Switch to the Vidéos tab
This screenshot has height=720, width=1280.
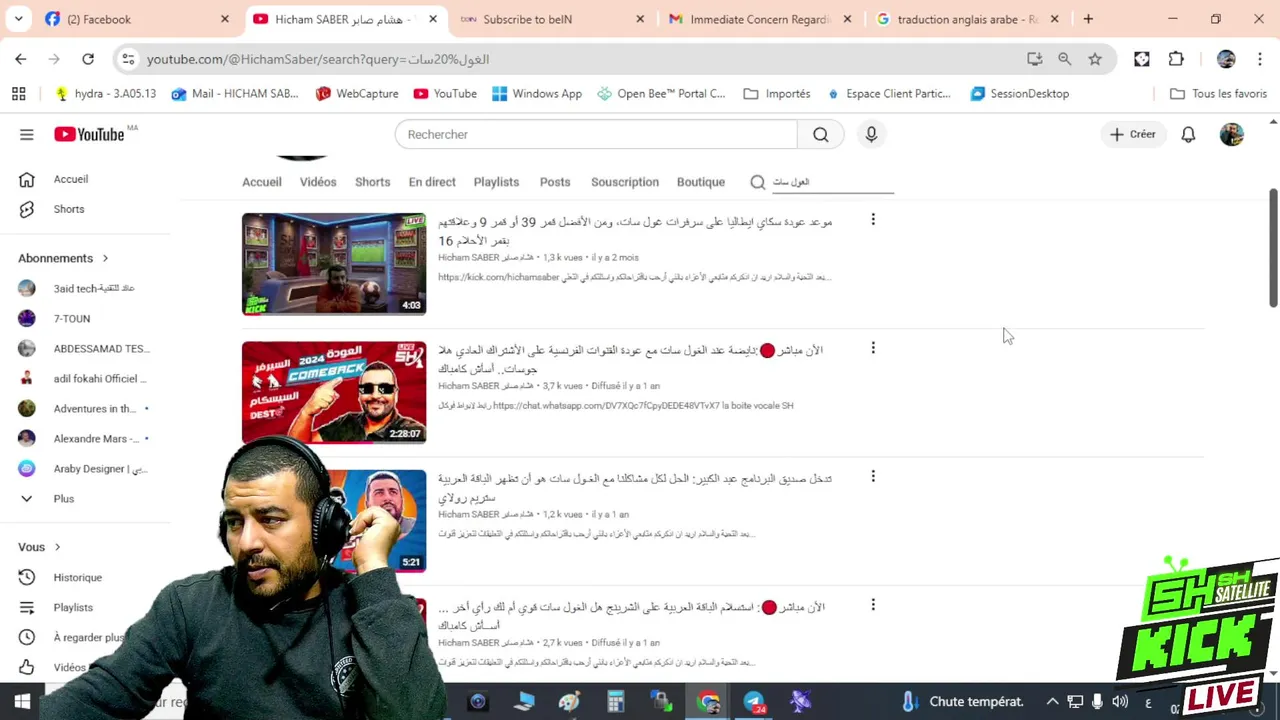[318, 182]
